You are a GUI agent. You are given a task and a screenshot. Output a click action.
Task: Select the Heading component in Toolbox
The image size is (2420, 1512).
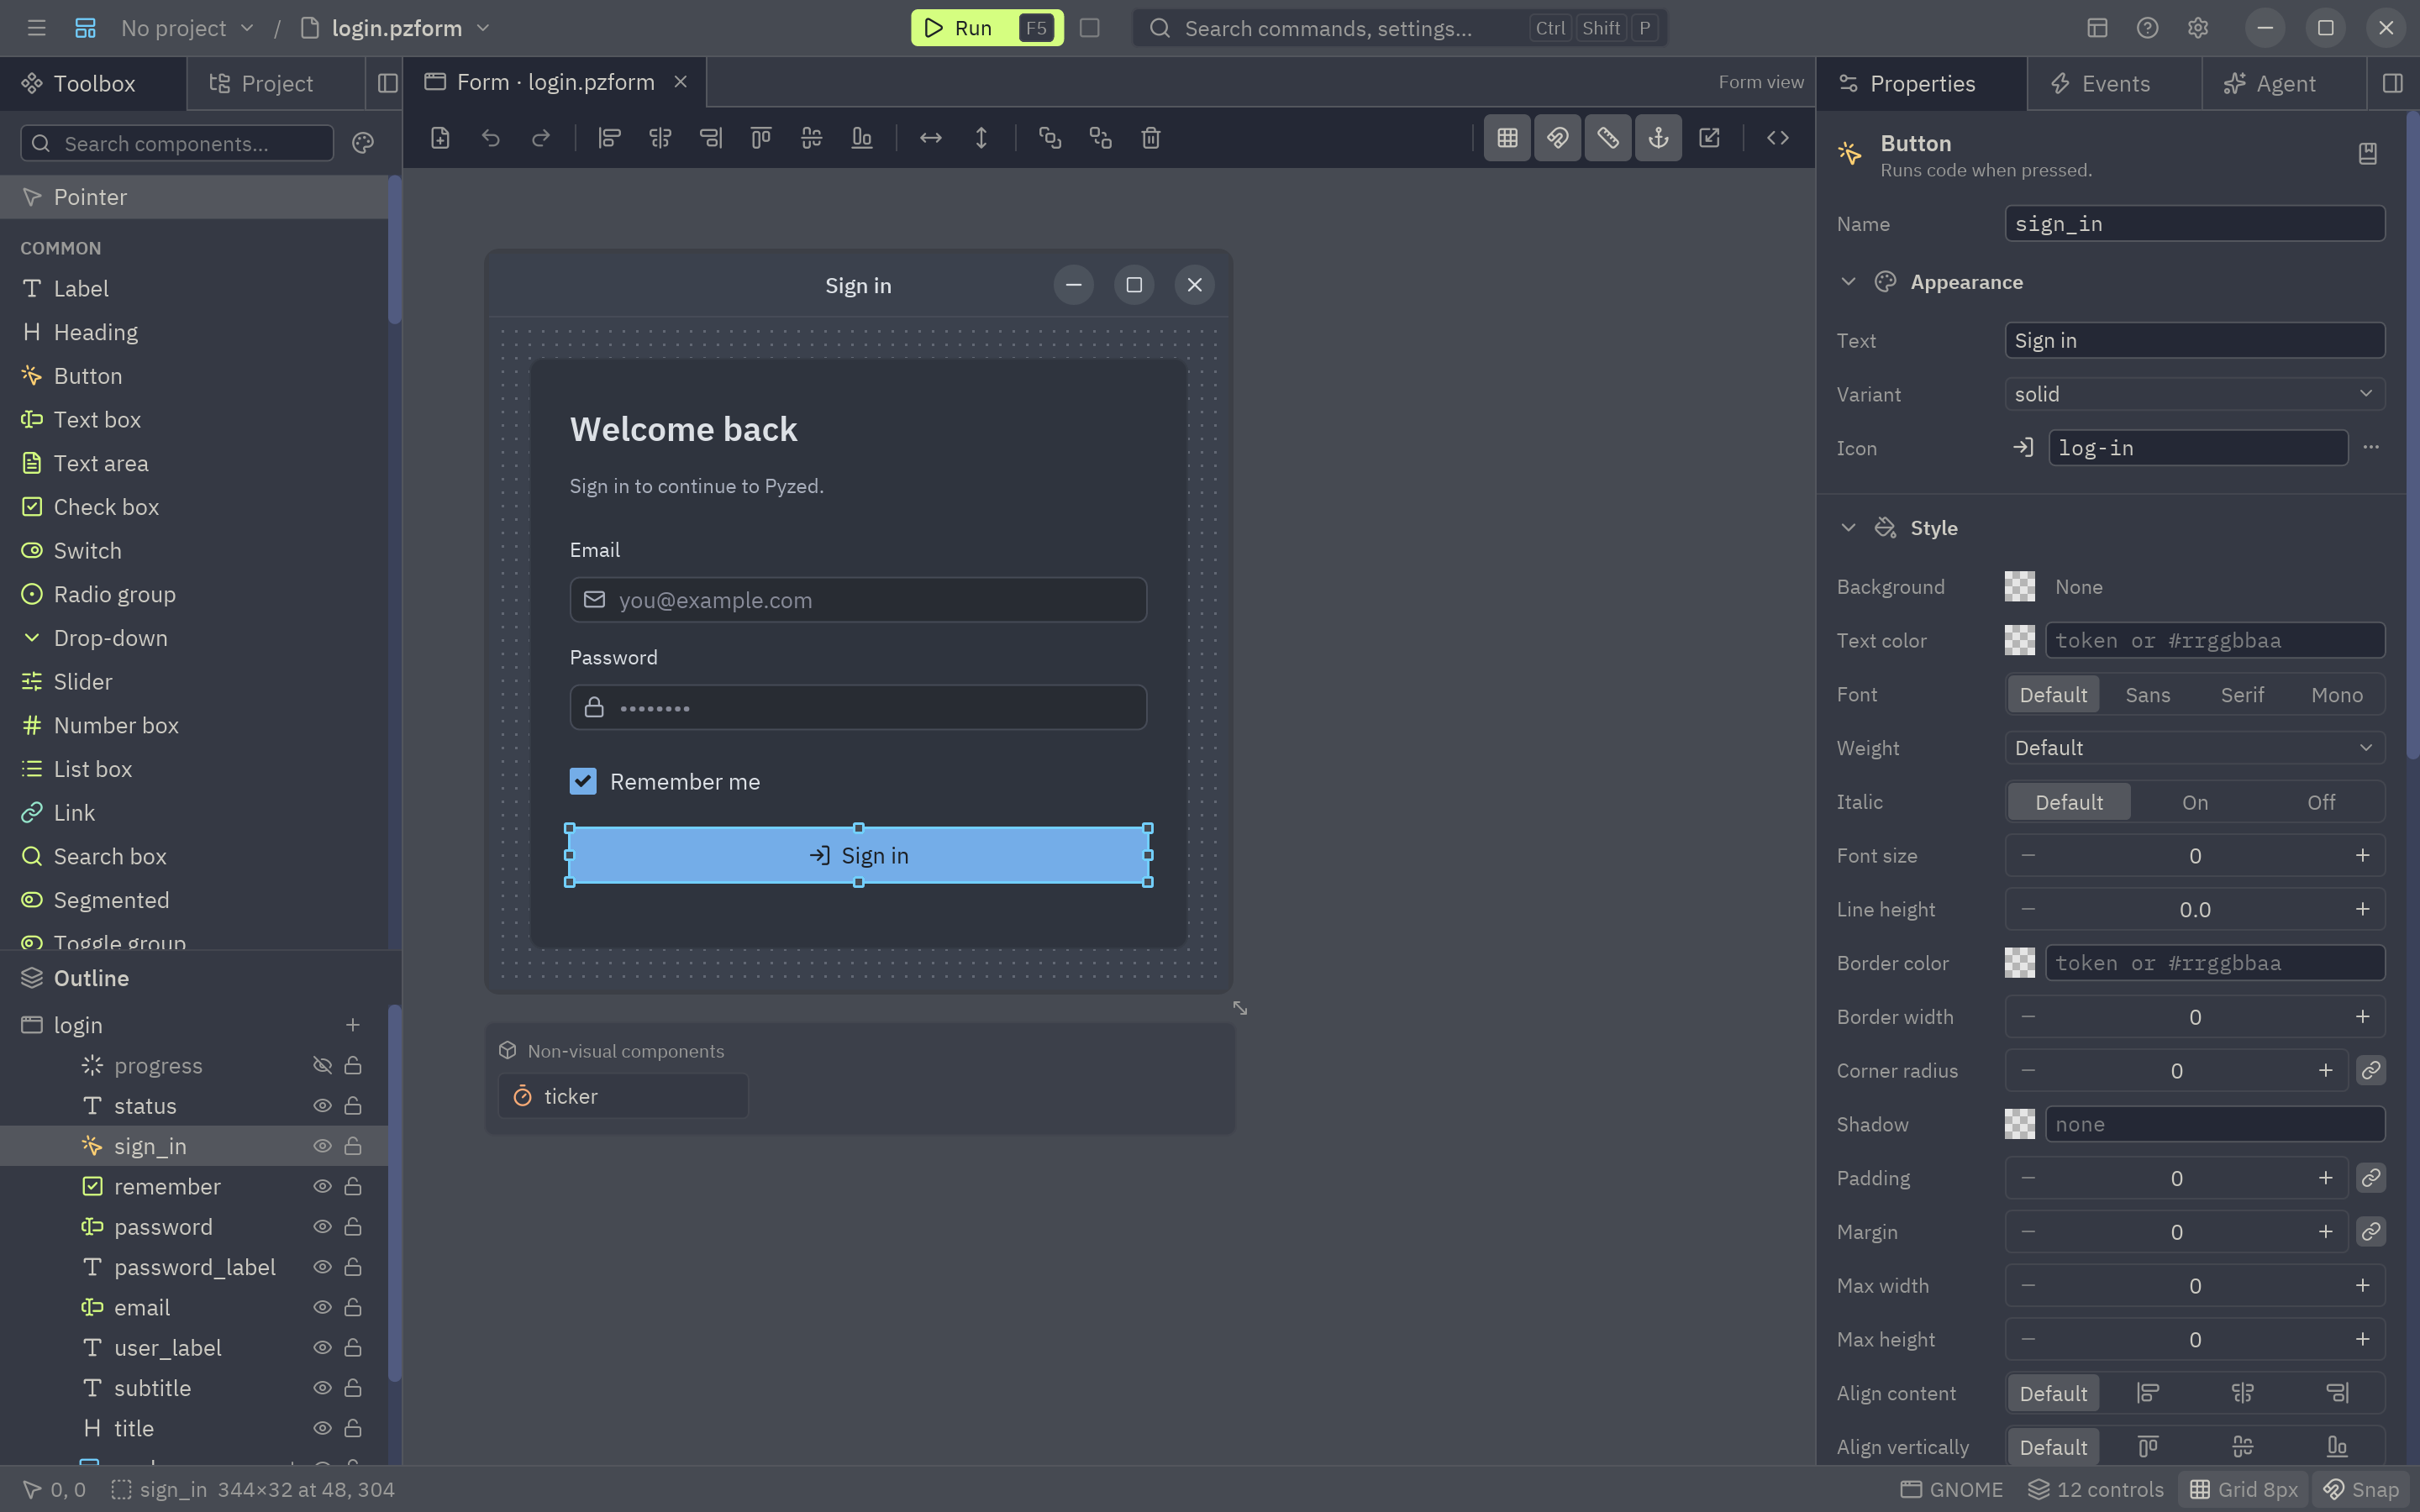pos(194,332)
